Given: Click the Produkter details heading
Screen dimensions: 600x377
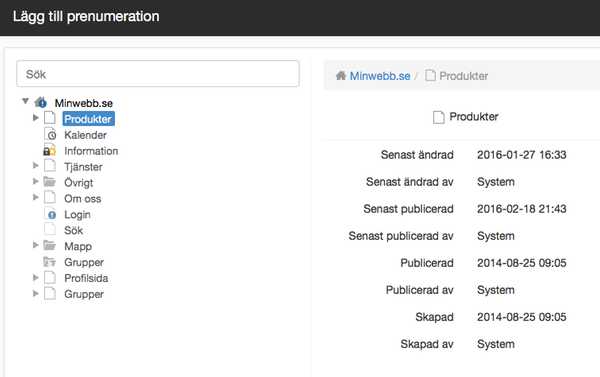Looking at the screenshot, I should (x=474, y=117).
